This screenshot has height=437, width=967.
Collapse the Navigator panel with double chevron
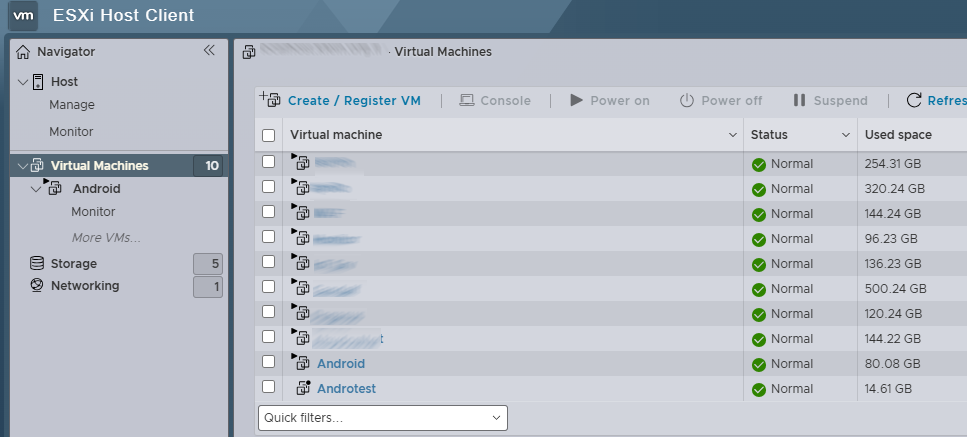(209, 51)
